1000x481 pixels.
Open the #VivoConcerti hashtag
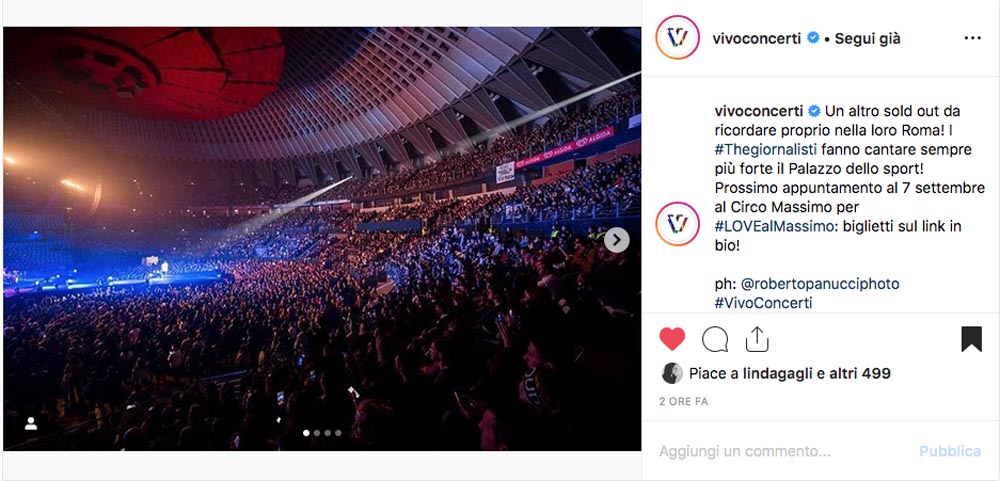(x=763, y=303)
